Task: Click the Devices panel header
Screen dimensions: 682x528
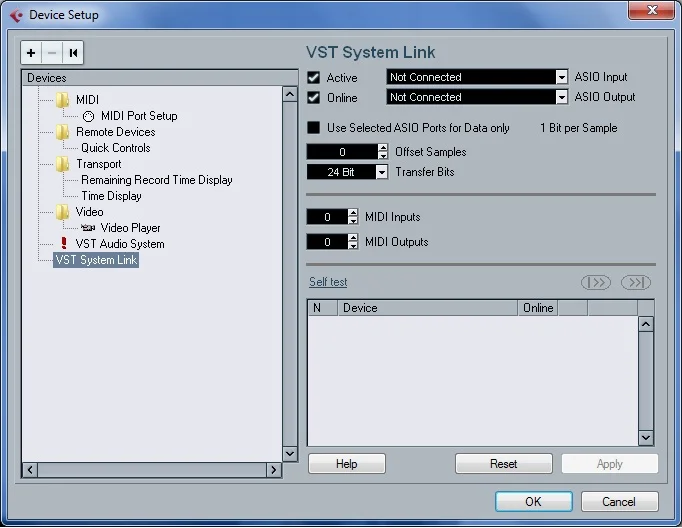Action: pyautogui.click(x=160, y=78)
